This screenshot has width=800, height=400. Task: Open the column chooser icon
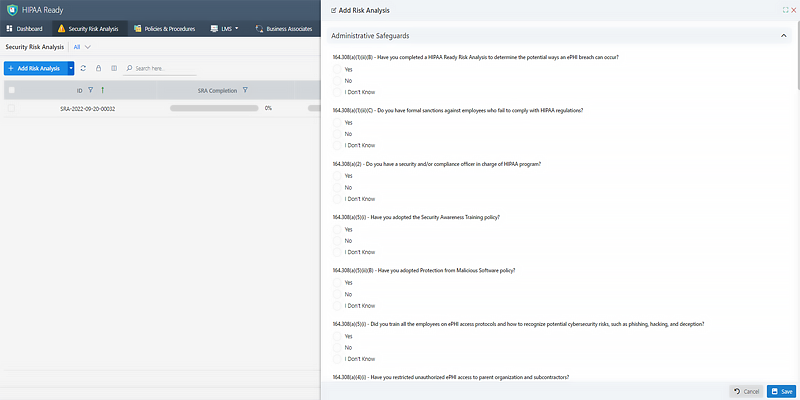click(114, 68)
